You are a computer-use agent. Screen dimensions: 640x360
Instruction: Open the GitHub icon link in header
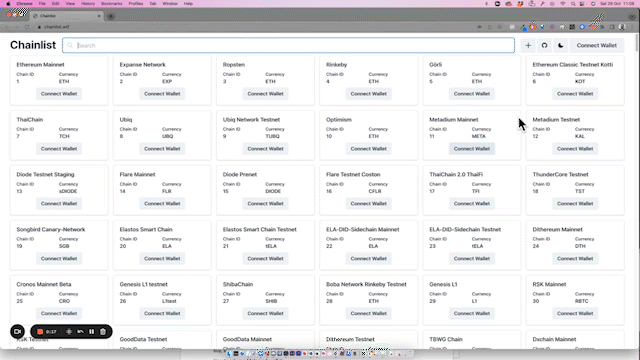(x=544, y=45)
